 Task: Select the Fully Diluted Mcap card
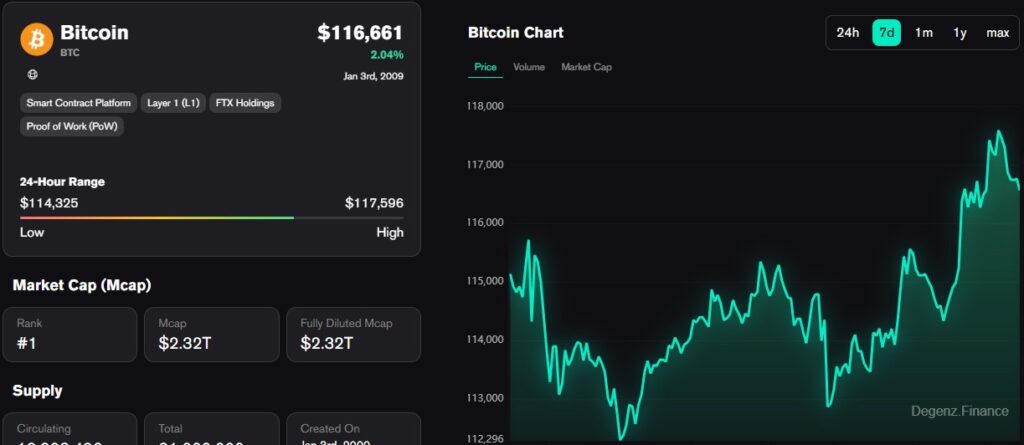pos(353,335)
